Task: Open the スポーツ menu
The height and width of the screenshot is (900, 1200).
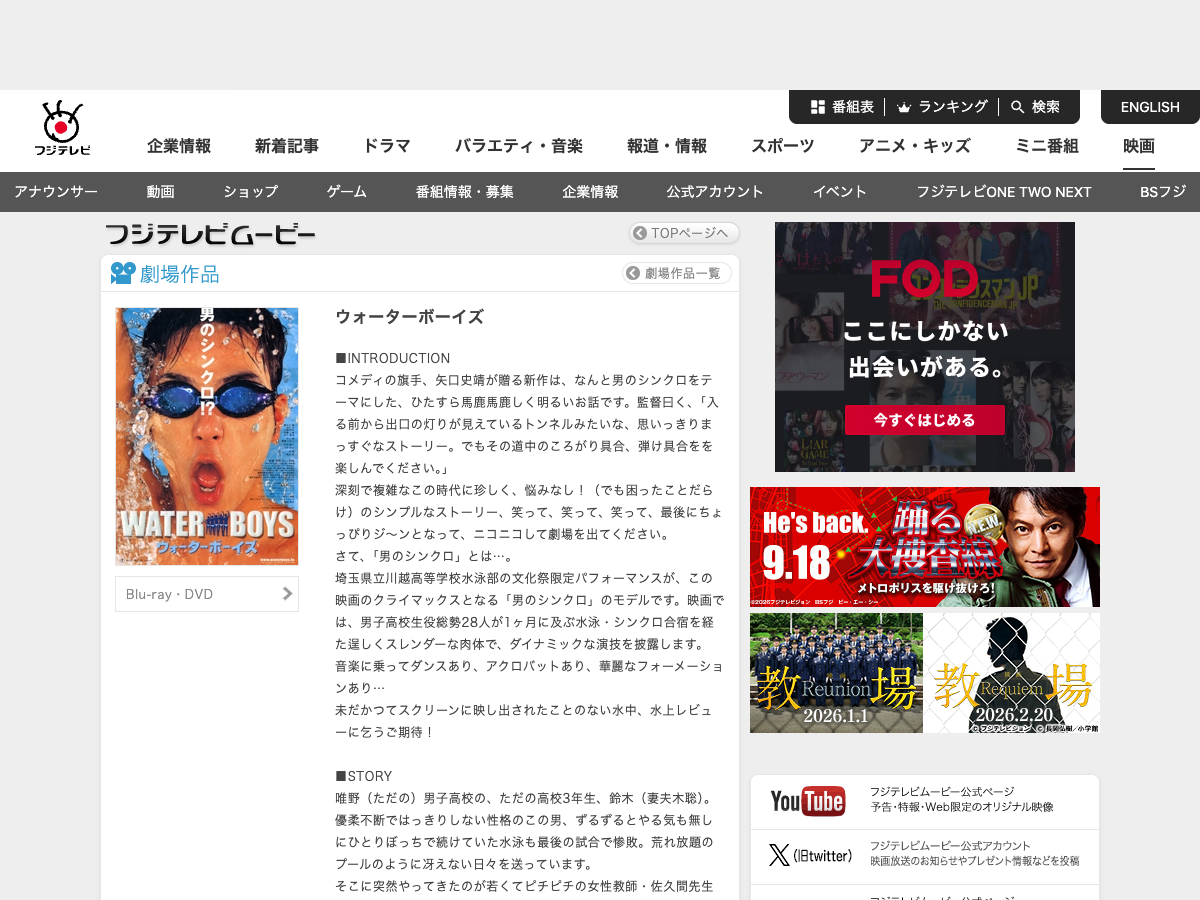Action: (783, 146)
